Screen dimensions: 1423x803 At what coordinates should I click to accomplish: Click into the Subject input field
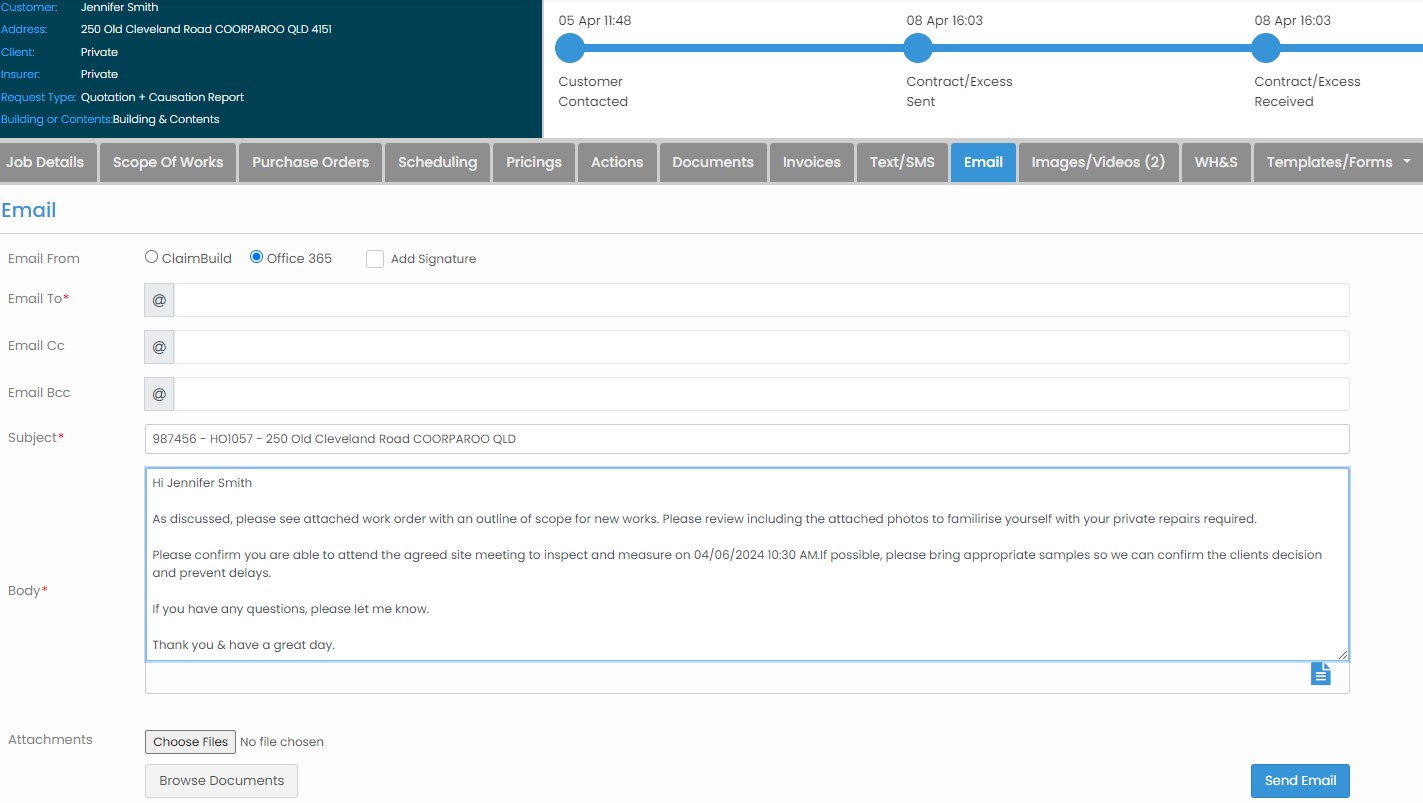pos(746,439)
